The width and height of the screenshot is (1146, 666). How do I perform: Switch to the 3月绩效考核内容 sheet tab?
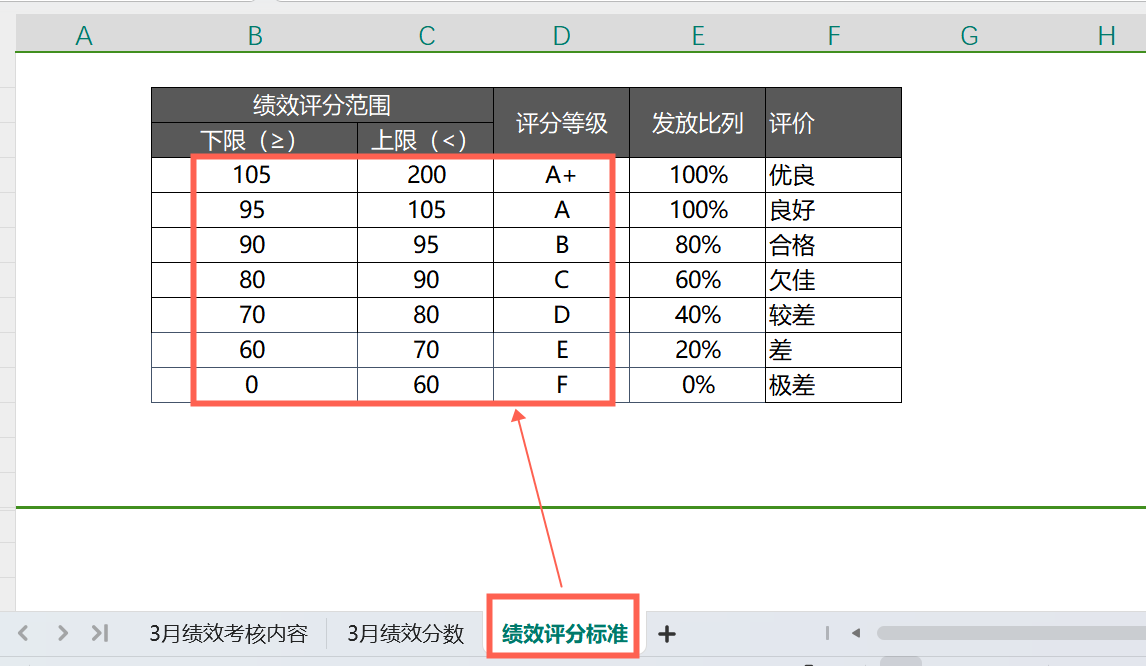pyautogui.click(x=228, y=633)
